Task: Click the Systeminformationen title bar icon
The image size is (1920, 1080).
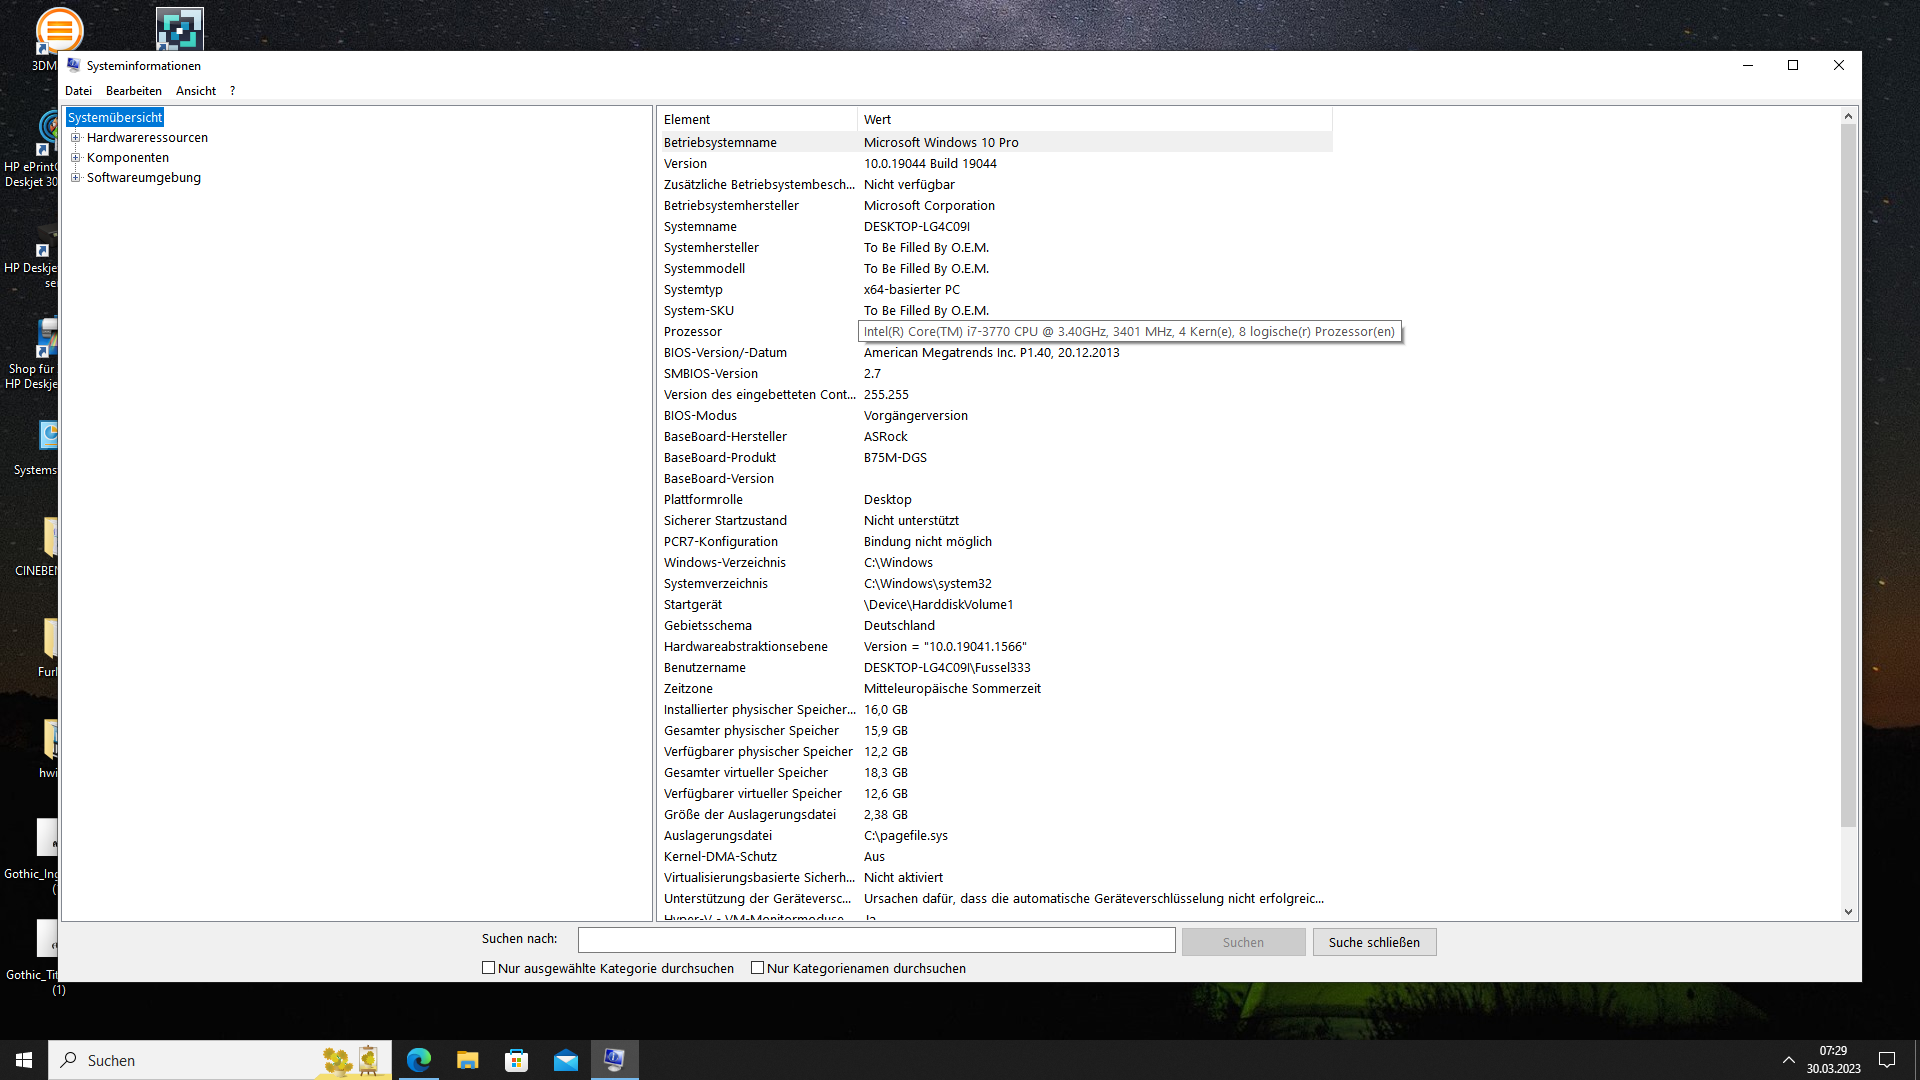Action: coord(74,65)
